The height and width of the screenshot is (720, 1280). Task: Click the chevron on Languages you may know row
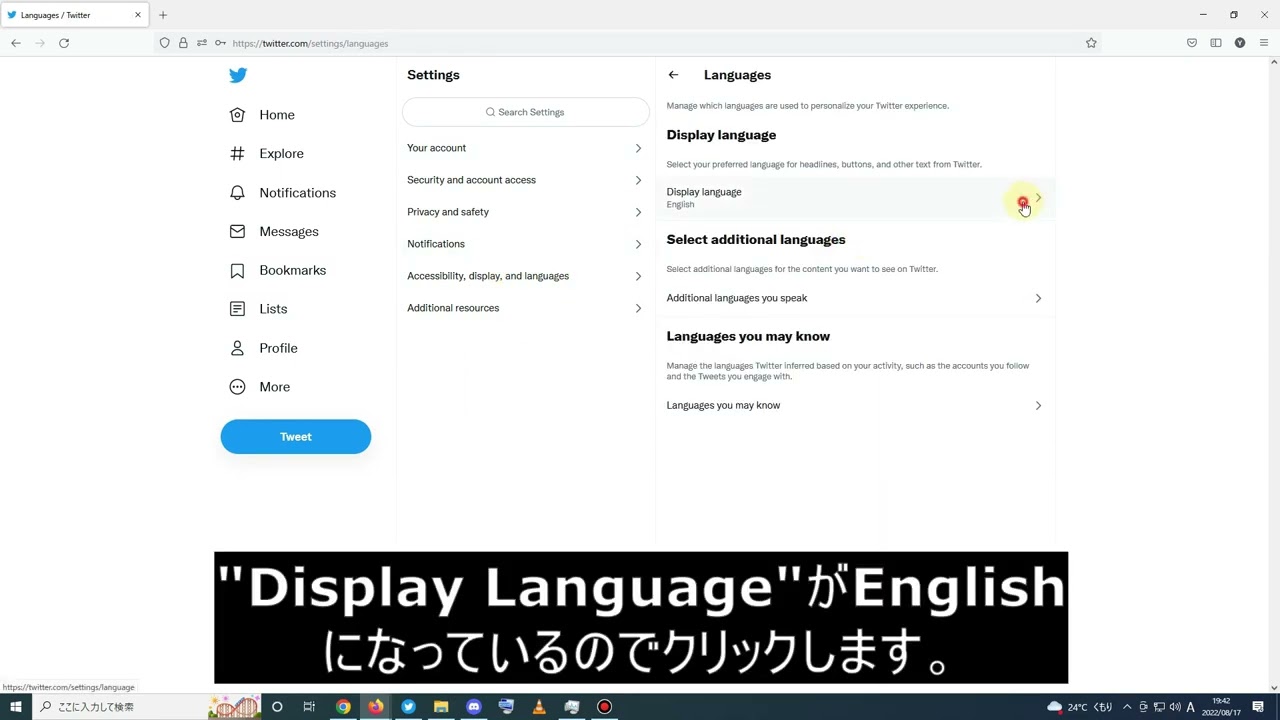(1038, 405)
